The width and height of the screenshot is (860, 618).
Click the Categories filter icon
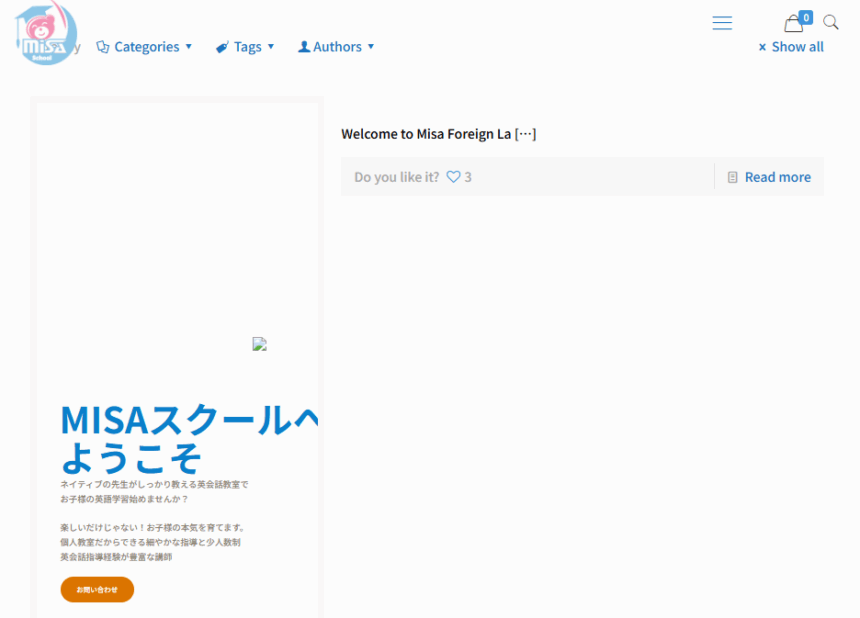(102, 47)
